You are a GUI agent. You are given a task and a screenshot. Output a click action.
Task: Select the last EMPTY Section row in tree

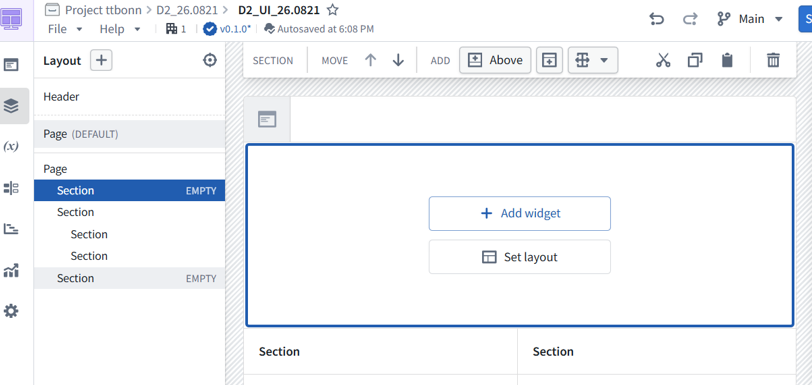(129, 278)
